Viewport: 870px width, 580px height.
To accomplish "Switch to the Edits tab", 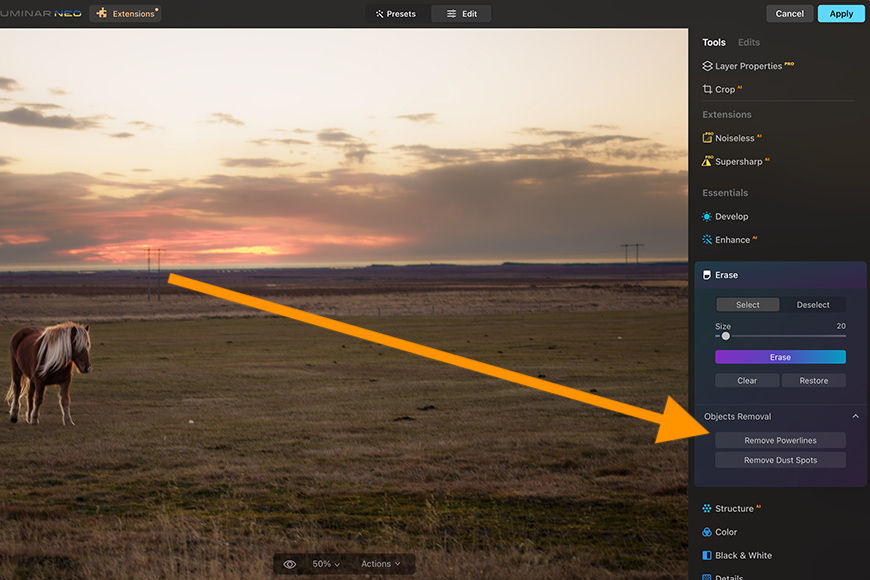I will pos(748,42).
